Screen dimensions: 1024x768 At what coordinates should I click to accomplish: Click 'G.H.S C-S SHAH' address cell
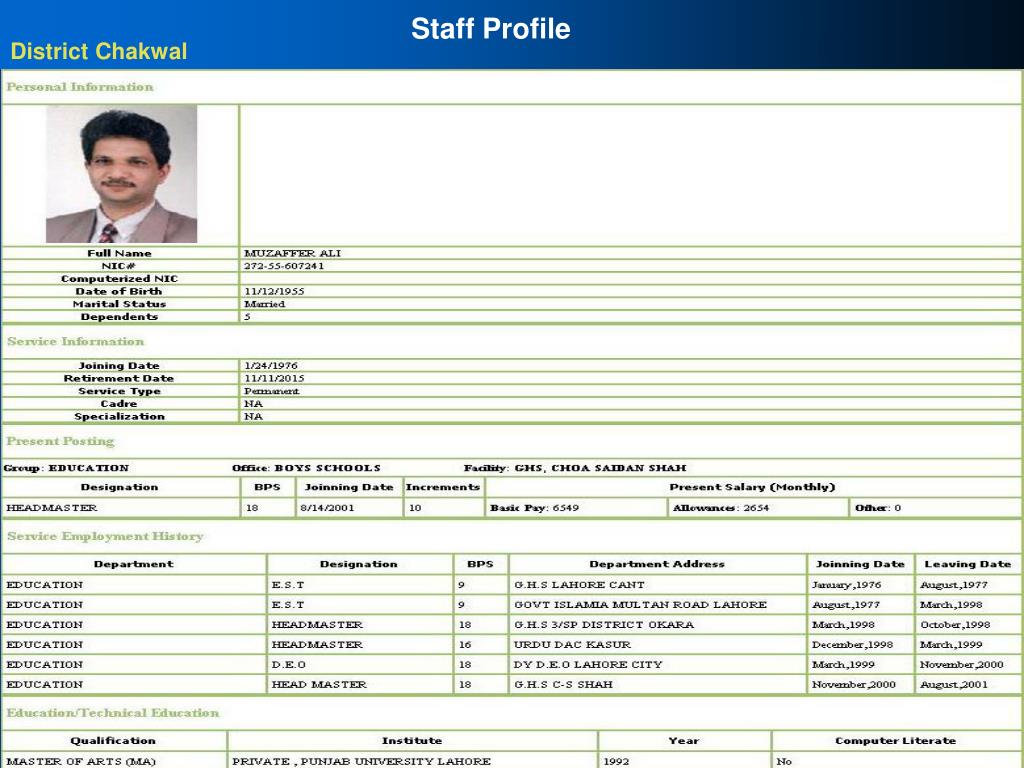tap(658, 684)
